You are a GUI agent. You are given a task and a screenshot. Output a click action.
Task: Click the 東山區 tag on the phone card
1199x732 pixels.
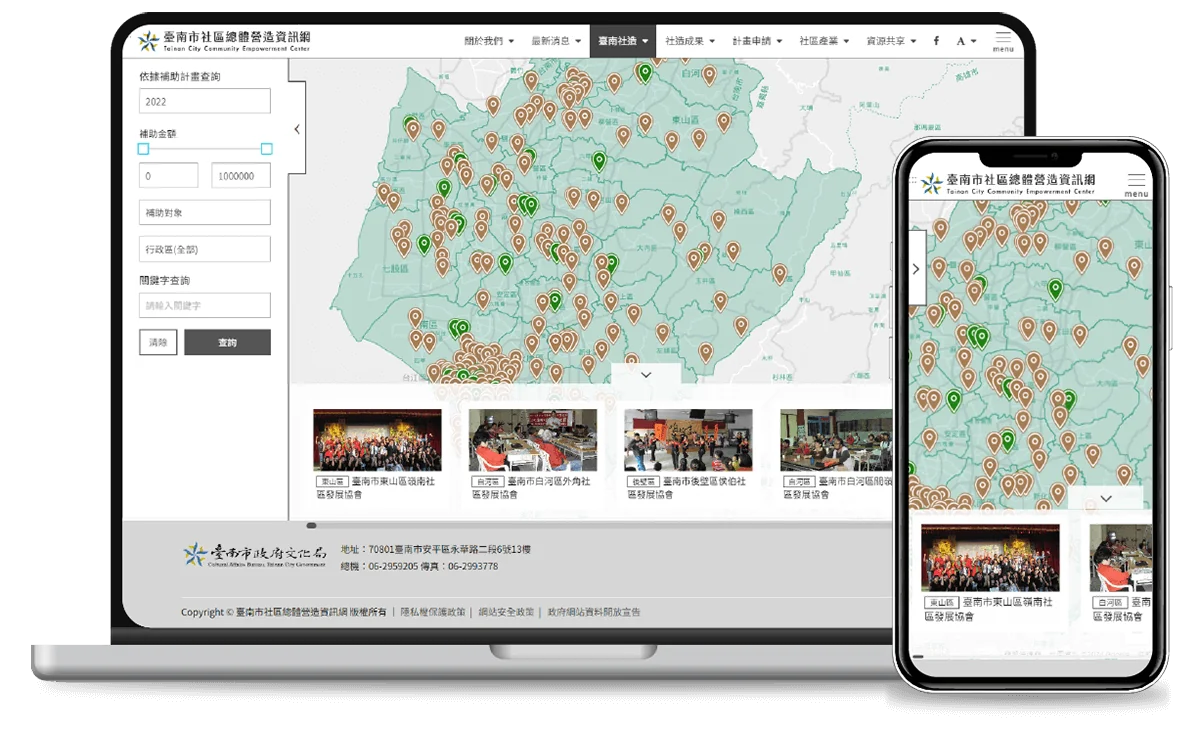941,603
